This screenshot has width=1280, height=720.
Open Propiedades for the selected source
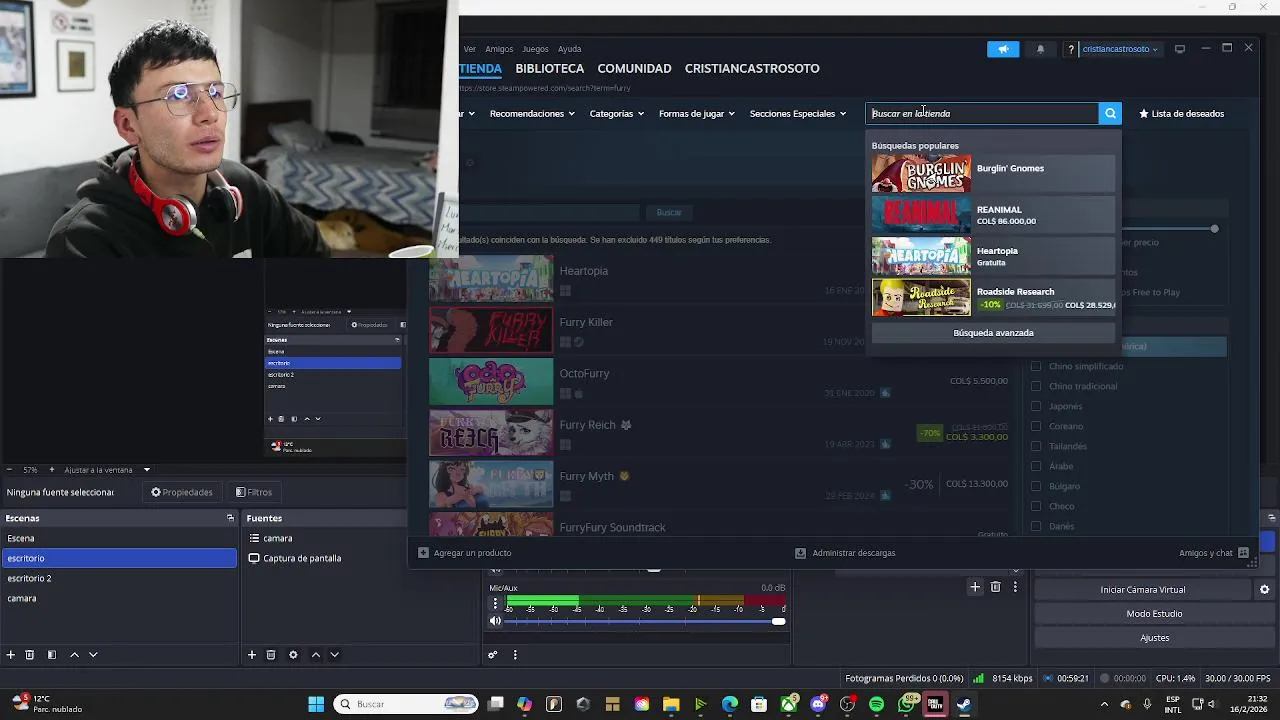[x=182, y=492]
